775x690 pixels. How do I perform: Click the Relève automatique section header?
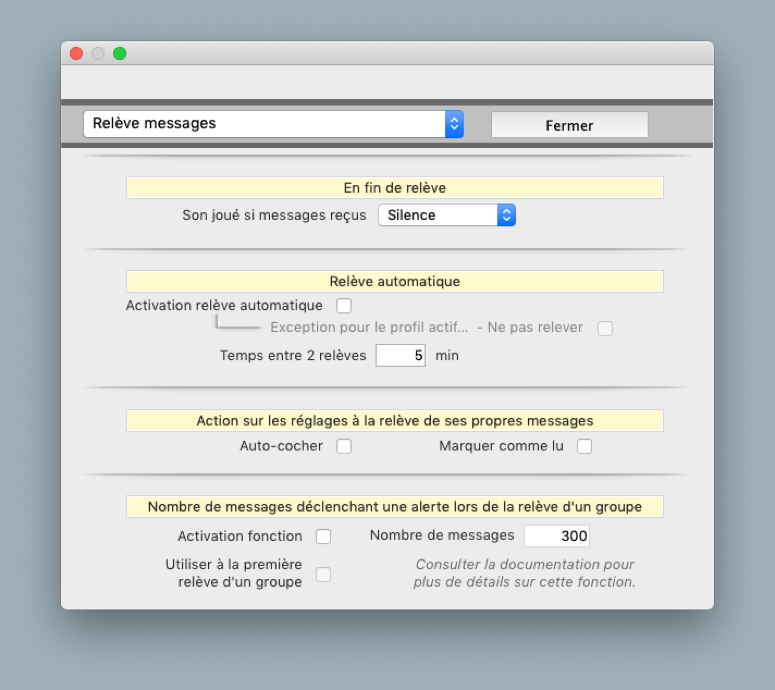pyautogui.click(x=394, y=281)
